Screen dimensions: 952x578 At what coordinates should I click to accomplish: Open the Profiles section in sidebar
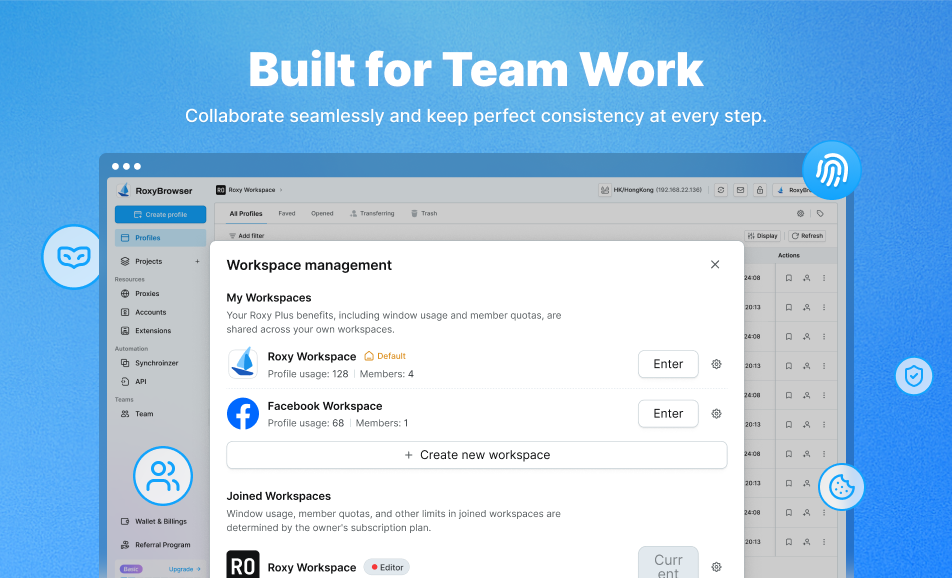coord(160,238)
